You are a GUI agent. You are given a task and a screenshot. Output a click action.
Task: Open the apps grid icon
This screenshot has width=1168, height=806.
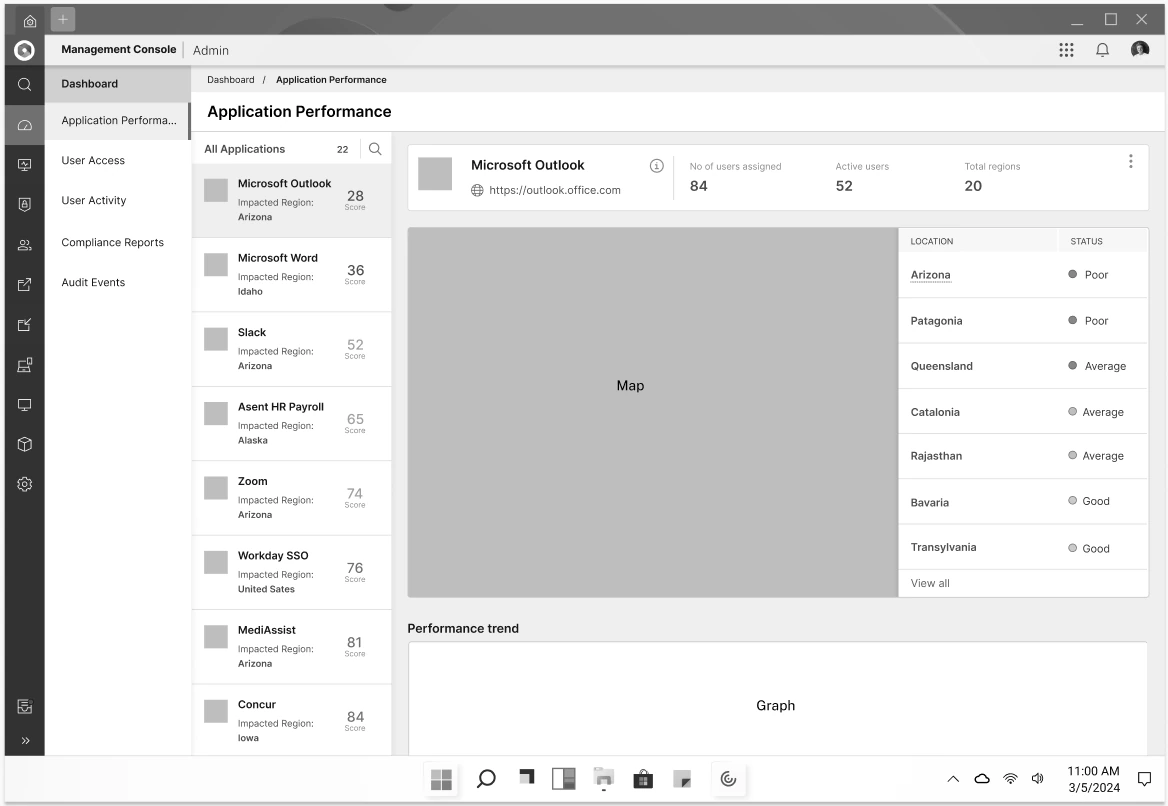[x=1066, y=50]
